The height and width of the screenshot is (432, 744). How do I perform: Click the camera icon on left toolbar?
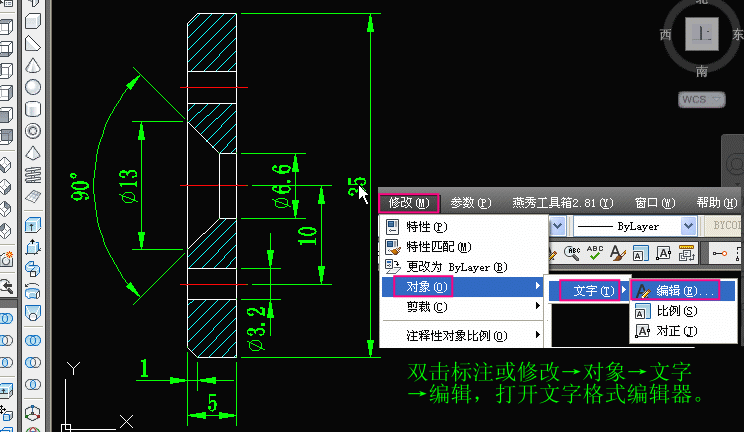(6, 259)
